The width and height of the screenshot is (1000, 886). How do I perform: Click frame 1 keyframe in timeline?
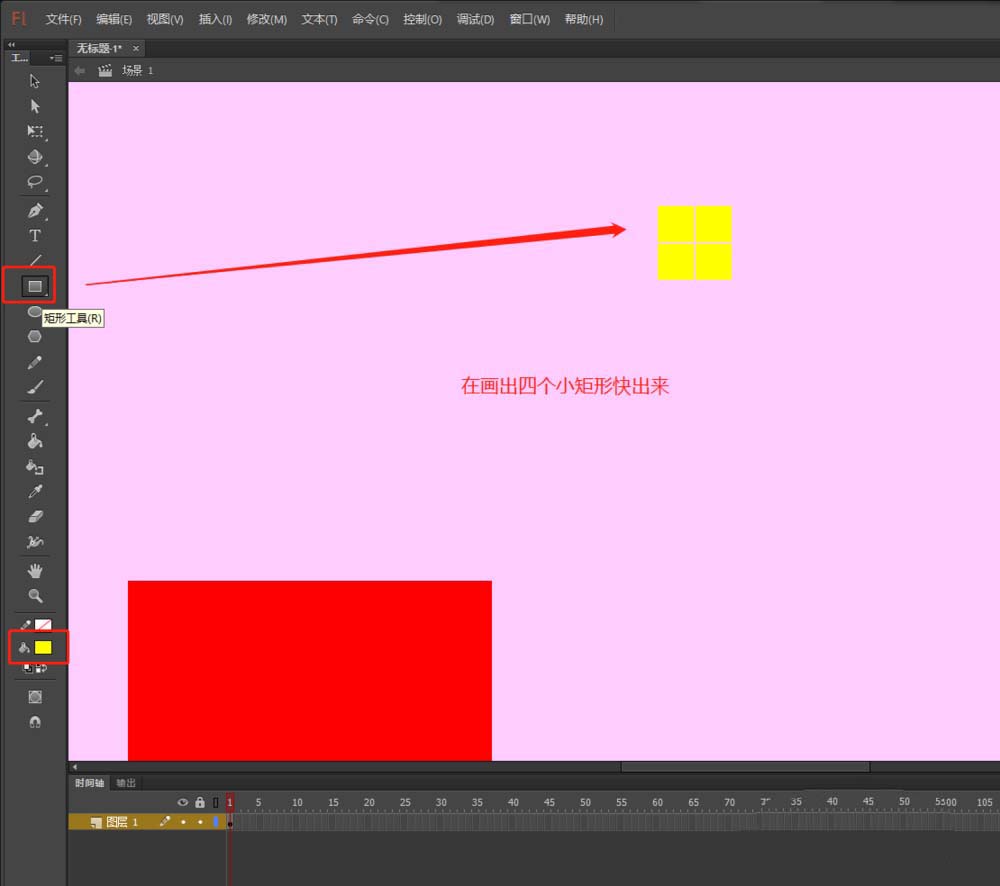pyautogui.click(x=230, y=822)
